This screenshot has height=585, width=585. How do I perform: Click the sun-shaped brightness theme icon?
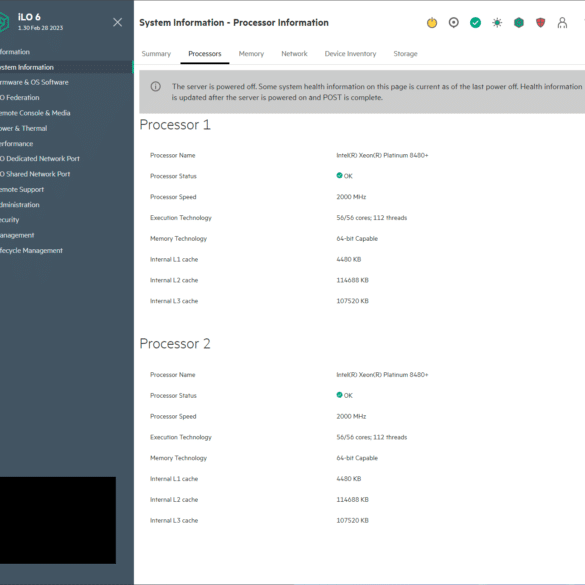coord(497,23)
